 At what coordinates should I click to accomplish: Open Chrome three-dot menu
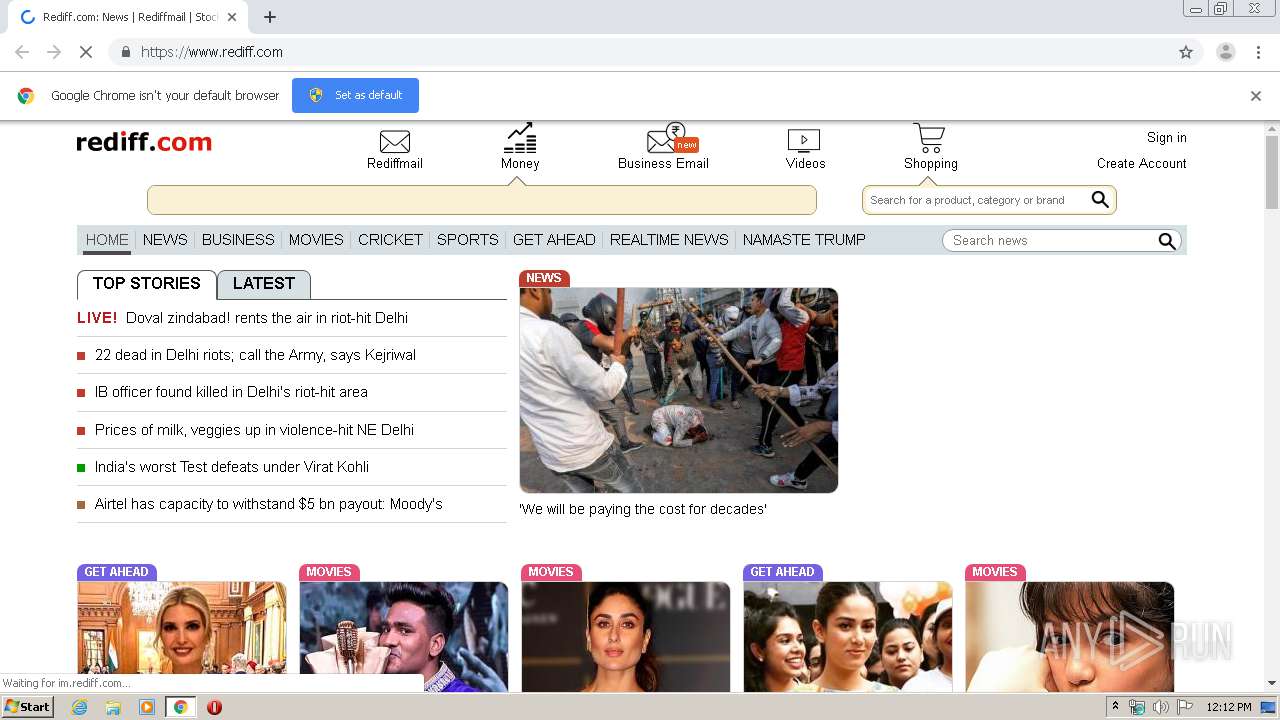click(1259, 52)
